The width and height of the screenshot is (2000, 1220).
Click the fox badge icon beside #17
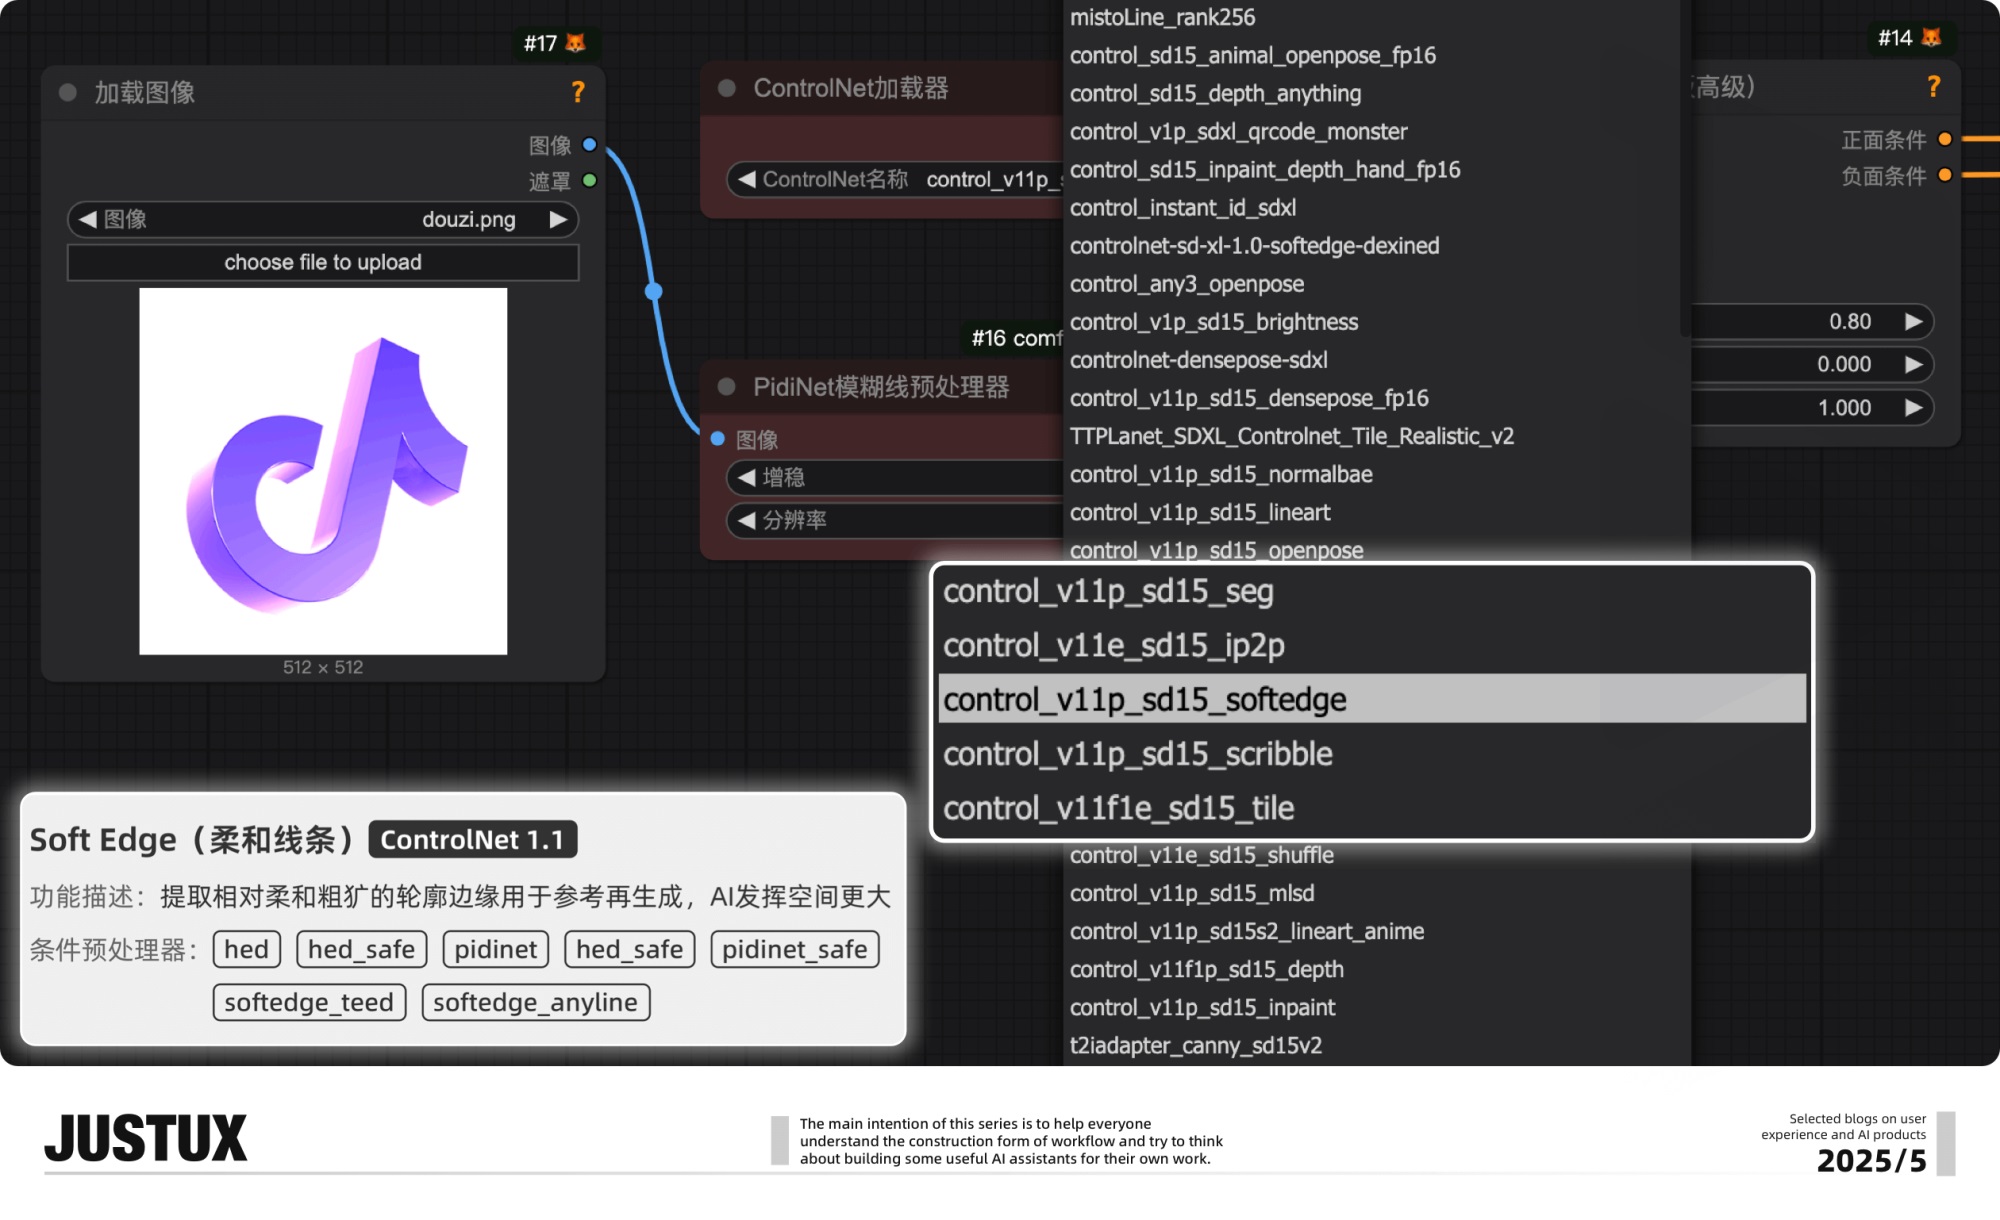(x=576, y=43)
